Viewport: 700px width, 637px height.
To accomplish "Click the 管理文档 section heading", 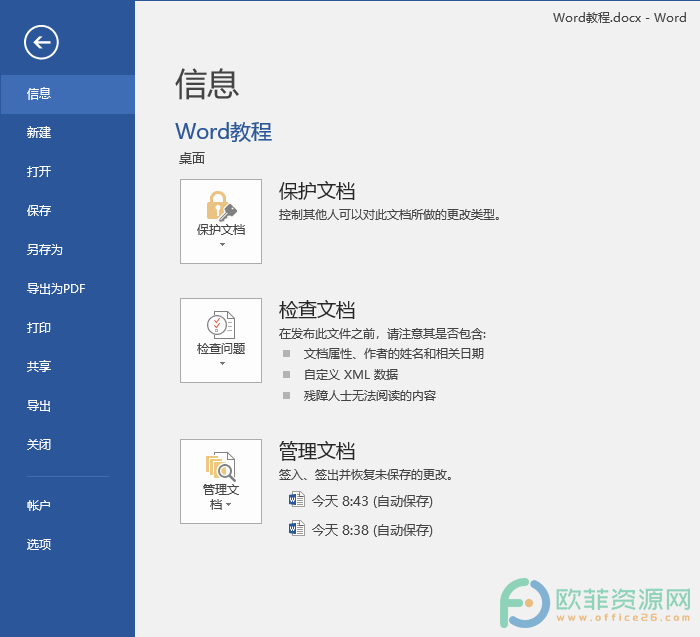I will pyautogui.click(x=317, y=451).
